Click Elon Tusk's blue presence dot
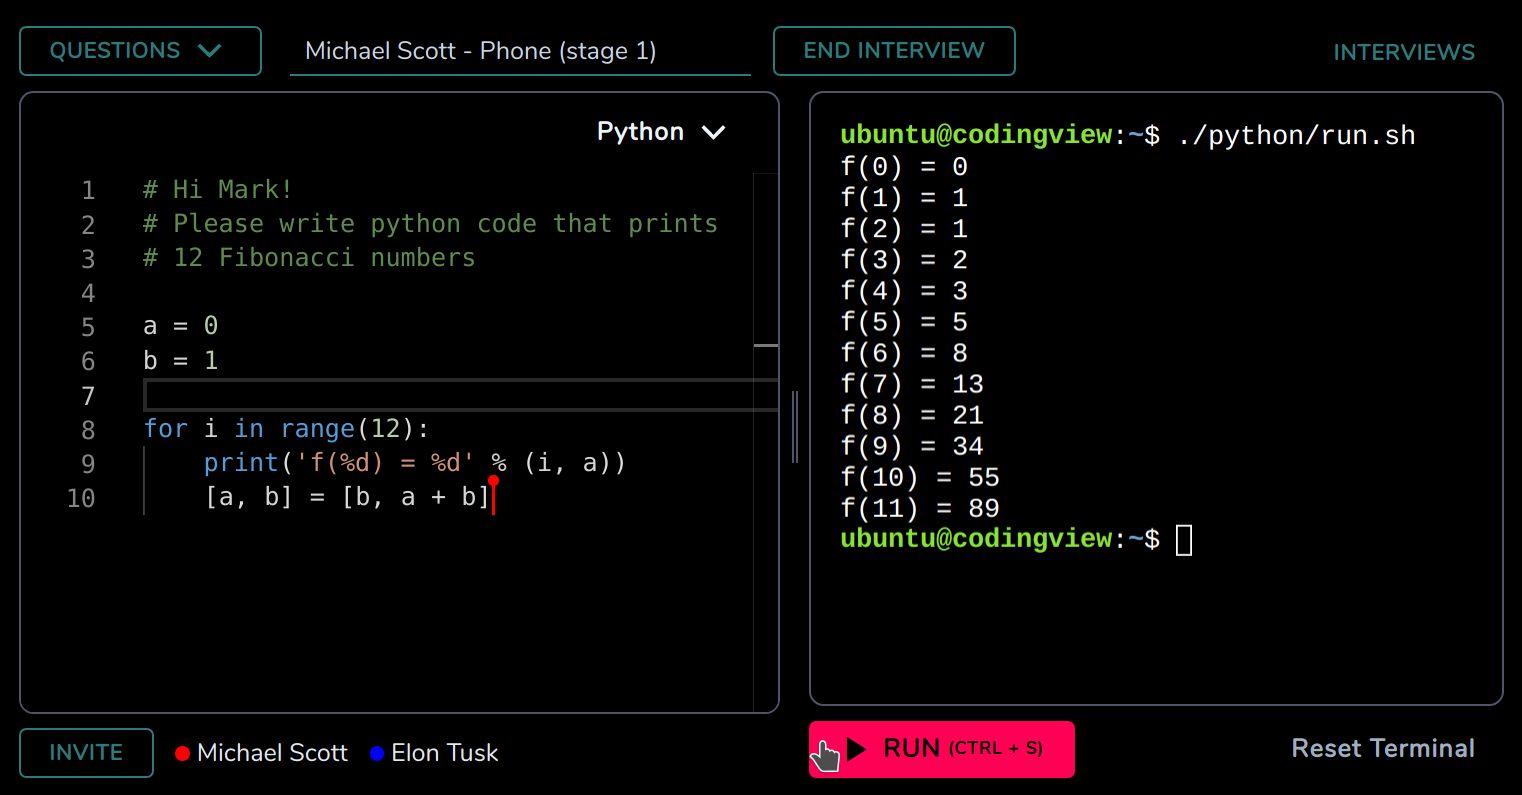Image resolution: width=1522 pixels, height=795 pixels. coord(377,753)
